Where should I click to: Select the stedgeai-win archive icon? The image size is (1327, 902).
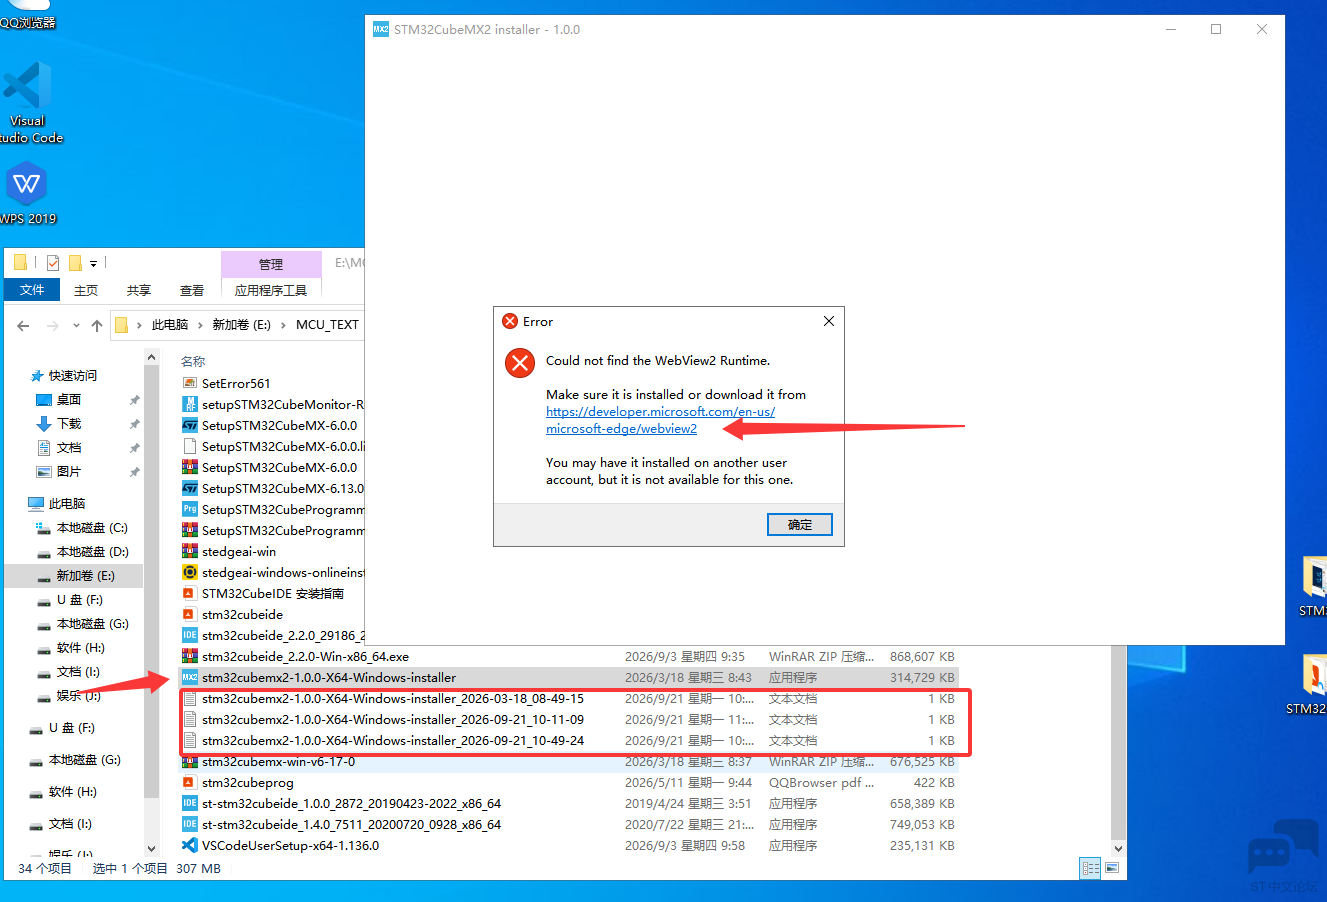click(190, 551)
